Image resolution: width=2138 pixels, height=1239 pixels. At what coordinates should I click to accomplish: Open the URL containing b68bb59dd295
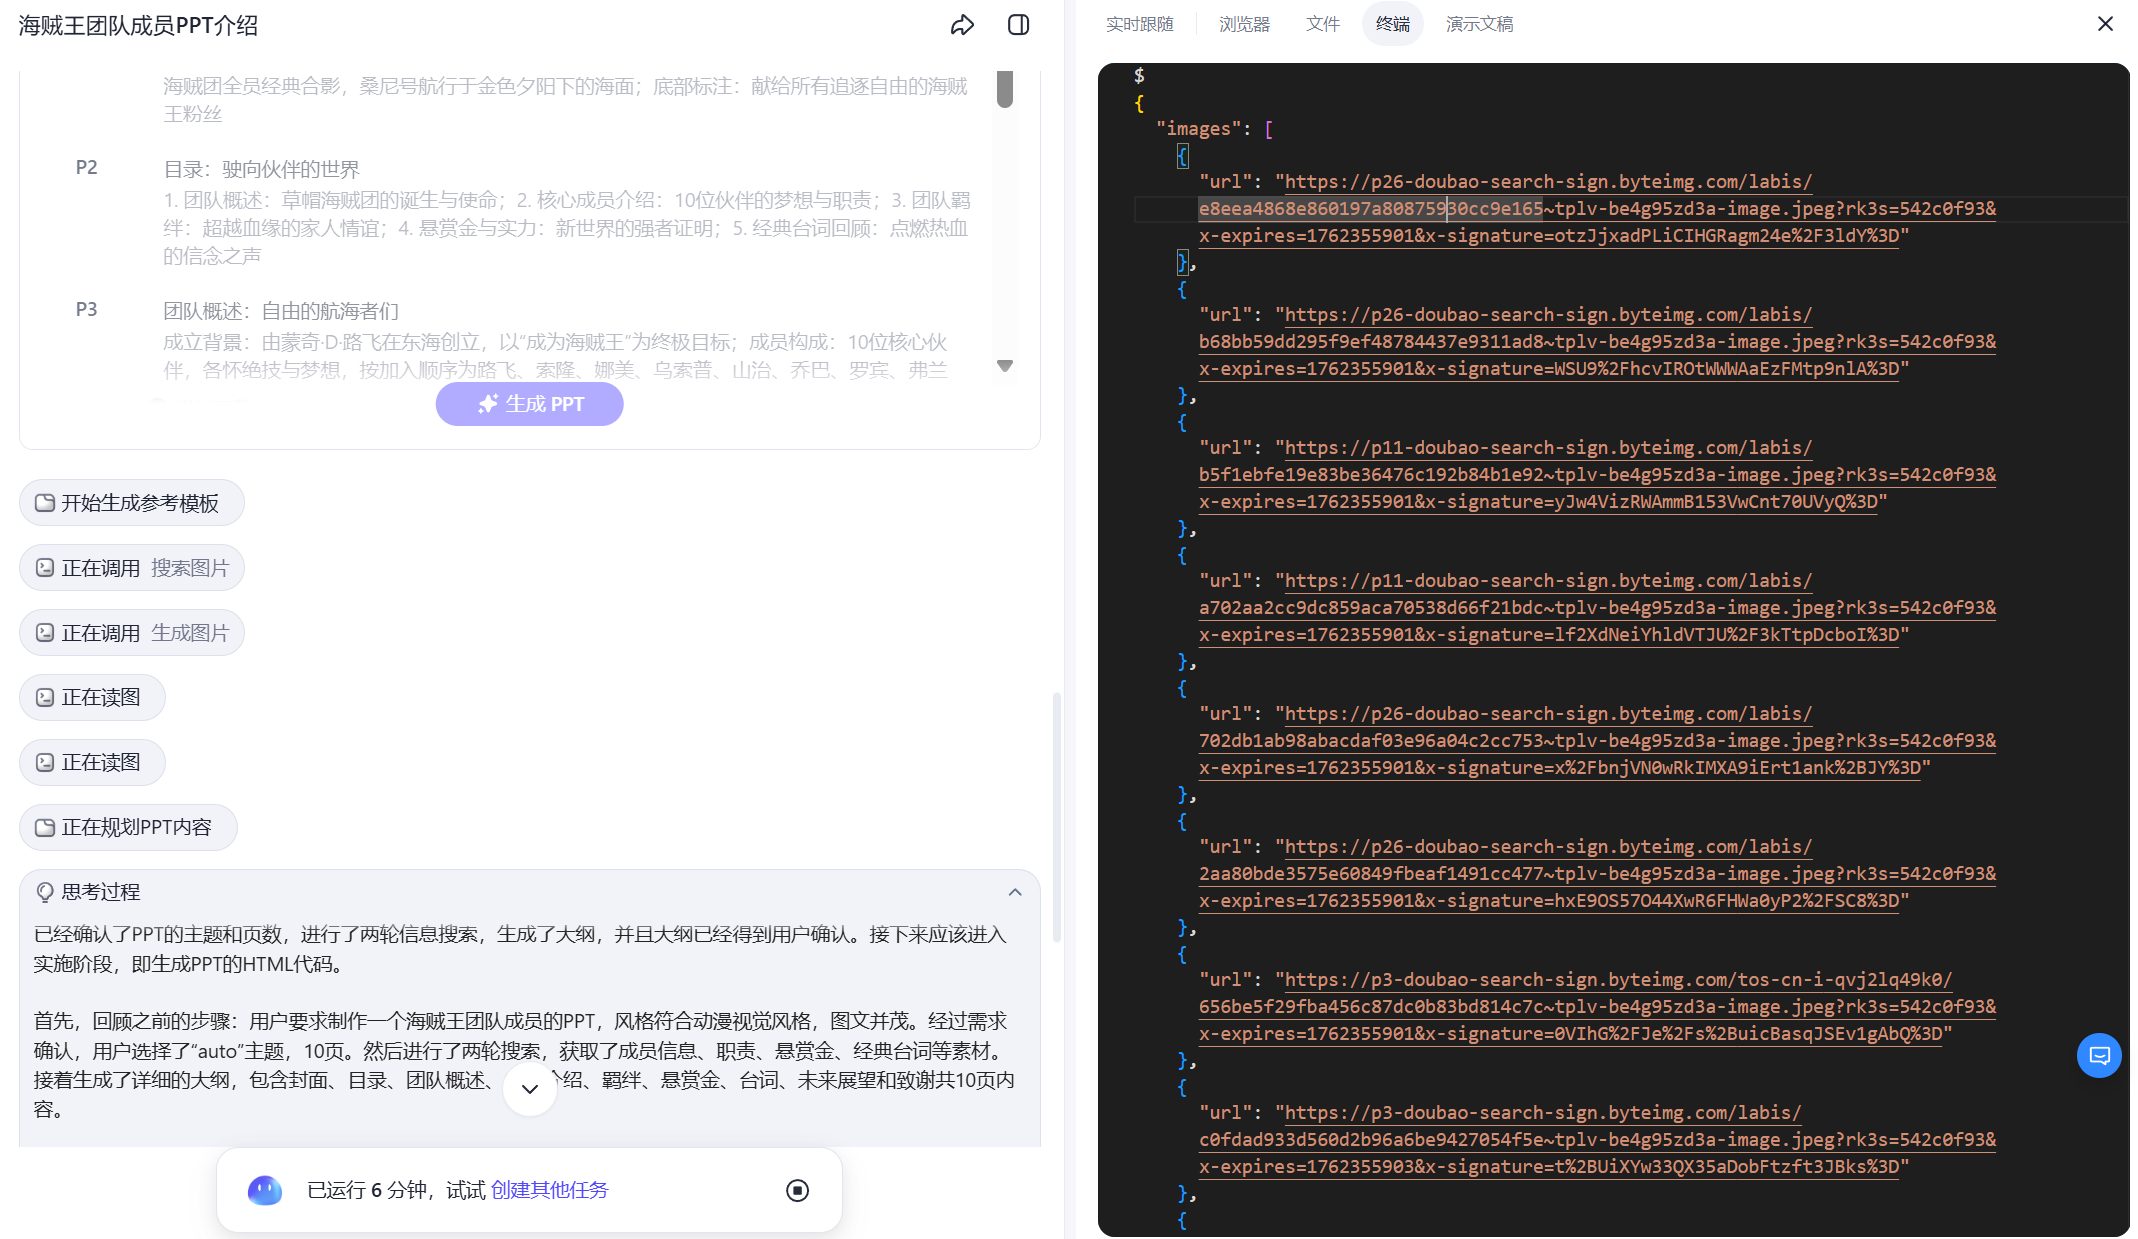[x=1597, y=342]
